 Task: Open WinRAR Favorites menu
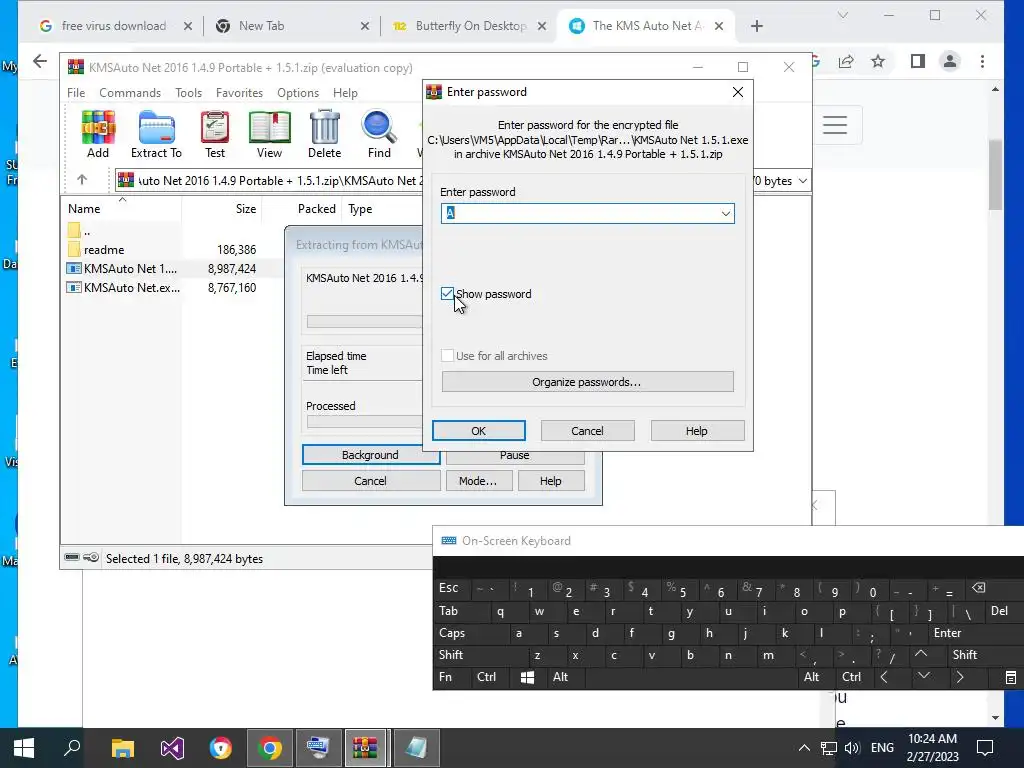[x=239, y=93]
